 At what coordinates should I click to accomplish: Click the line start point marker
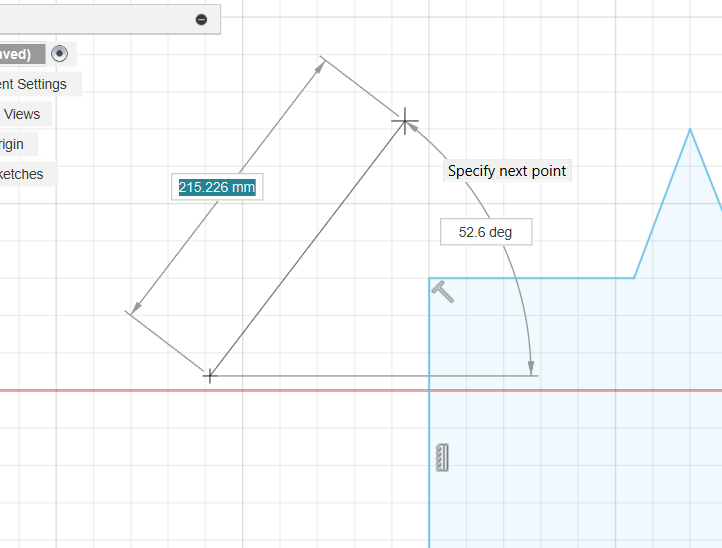(x=210, y=376)
